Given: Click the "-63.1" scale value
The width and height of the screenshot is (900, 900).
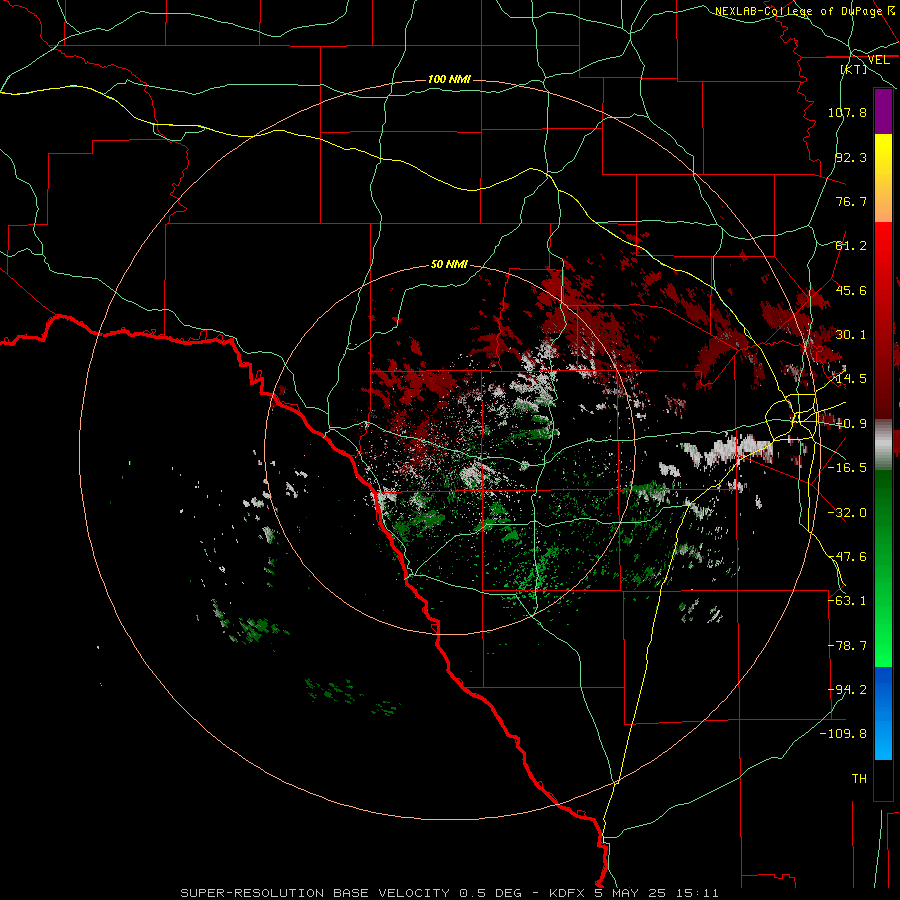Looking at the screenshot, I should 847,601.
